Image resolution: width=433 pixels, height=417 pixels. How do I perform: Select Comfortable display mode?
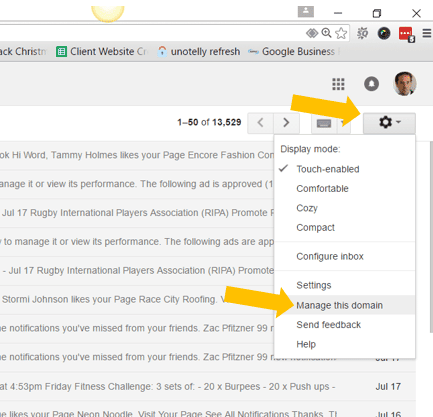[345, 189]
